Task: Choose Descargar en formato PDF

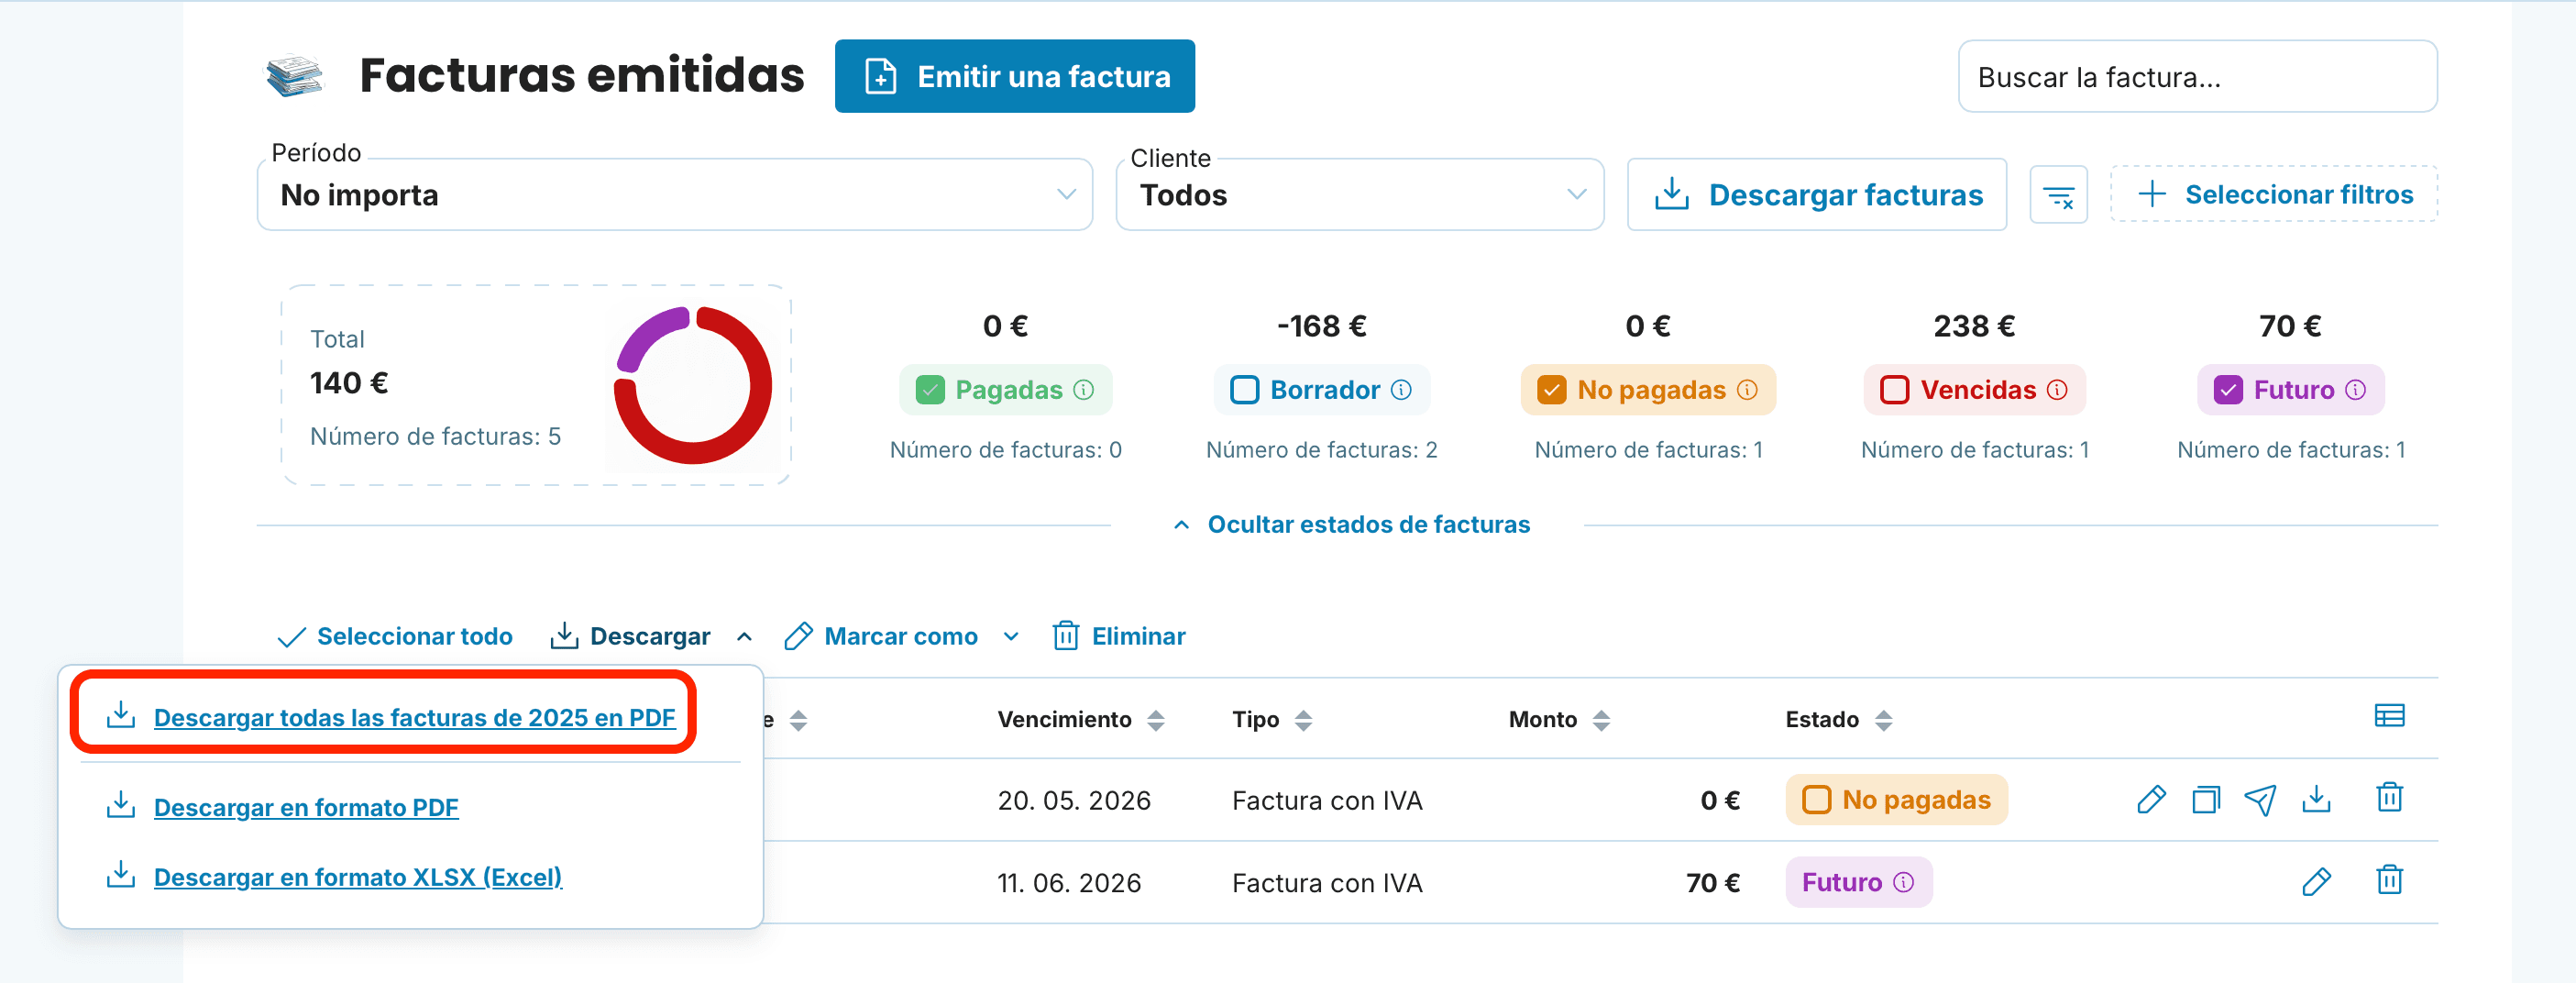Action: coord(282,807)
